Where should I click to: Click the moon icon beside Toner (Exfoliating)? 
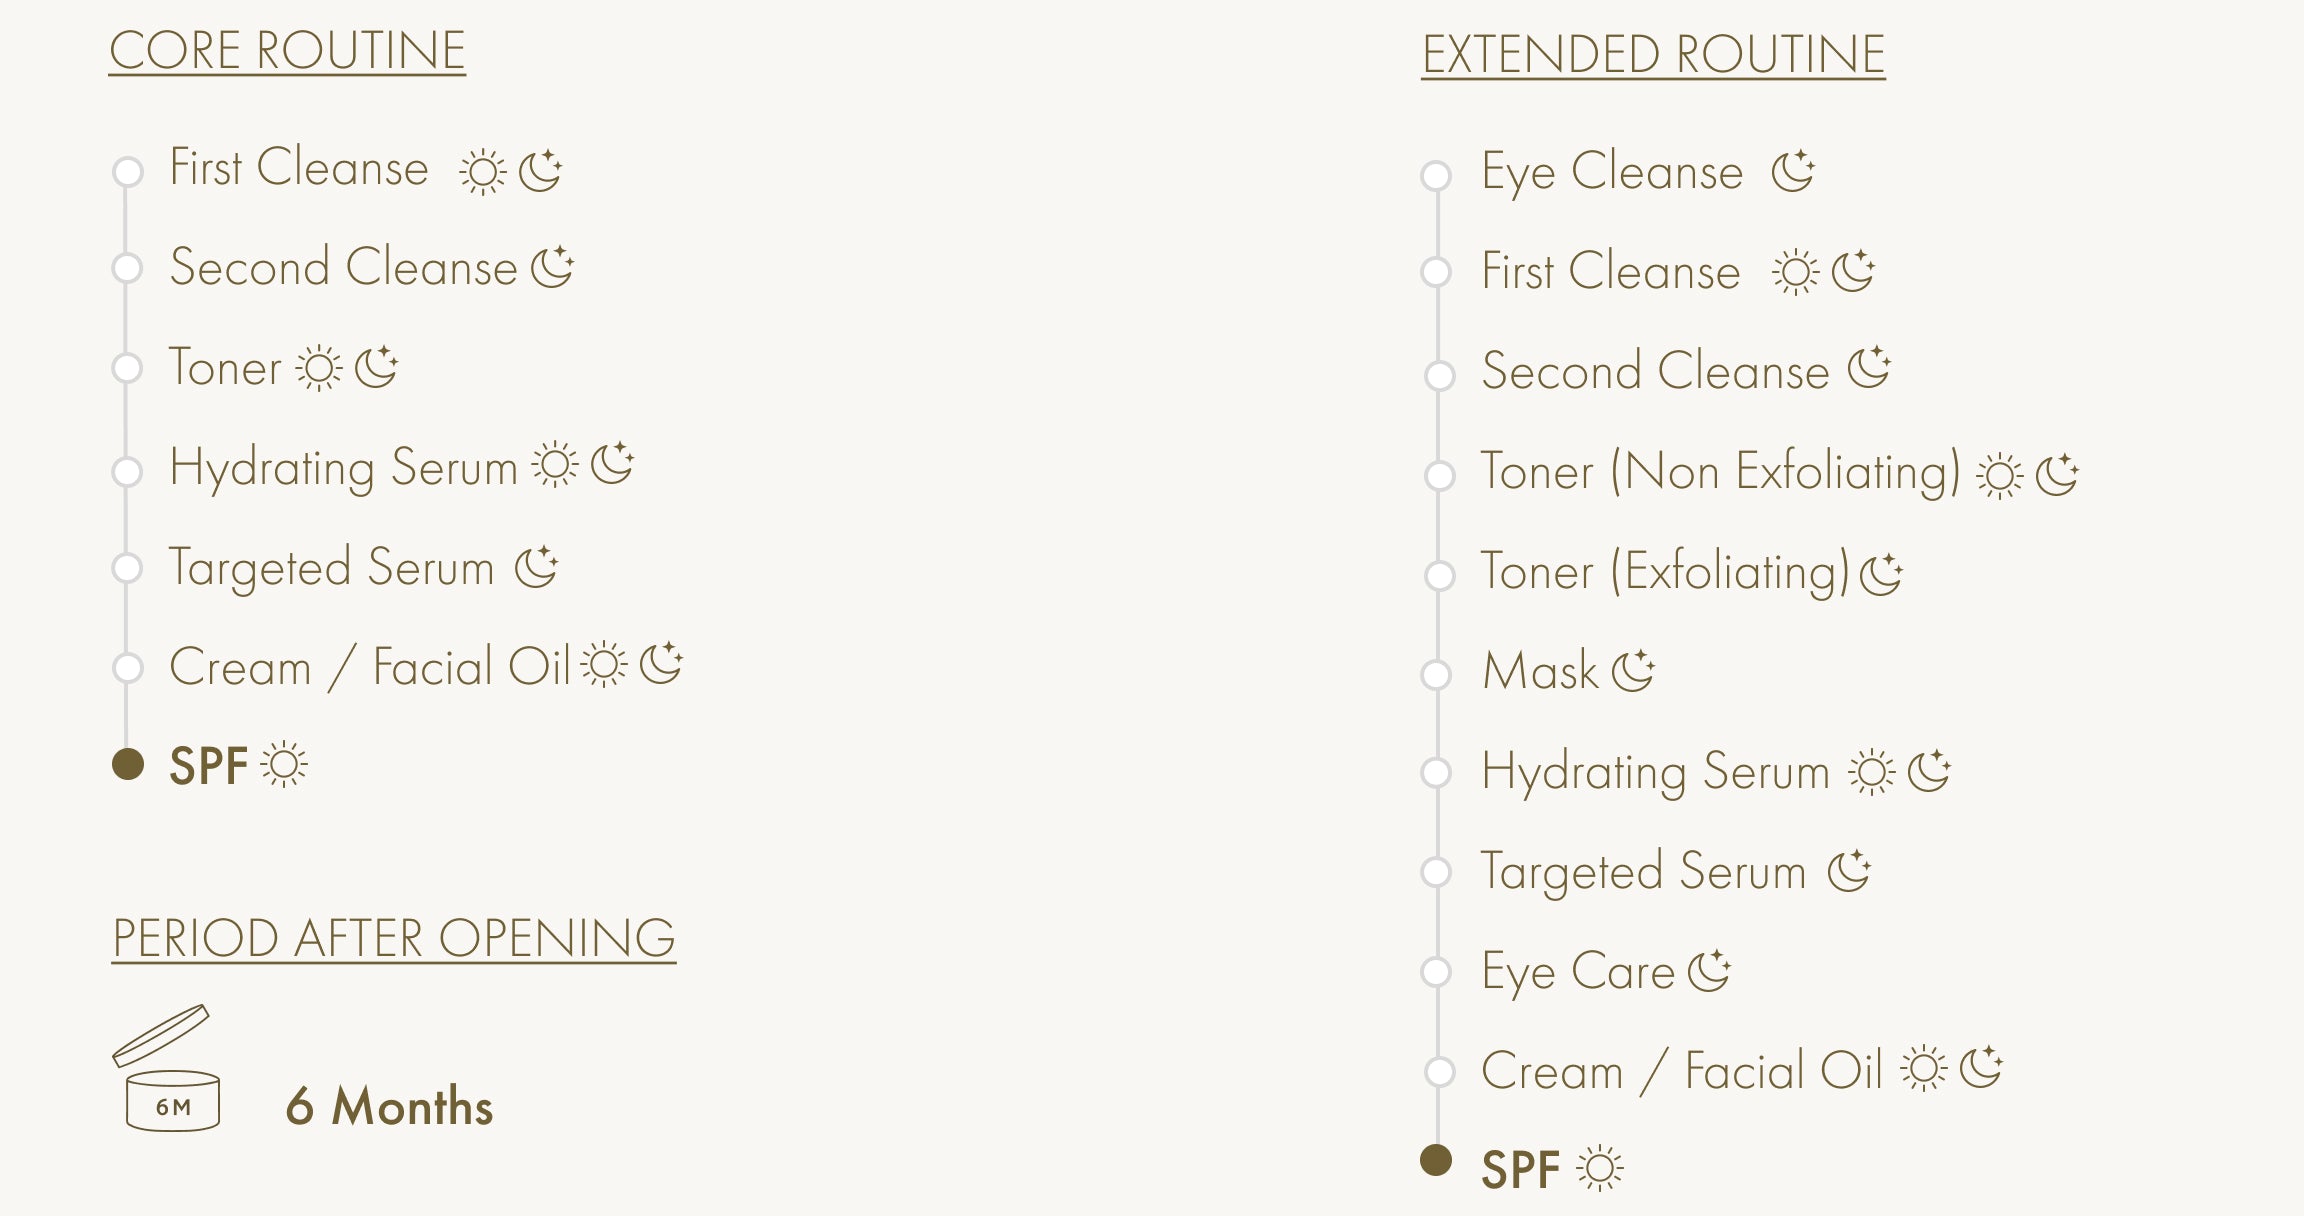tap(1881, 573)
